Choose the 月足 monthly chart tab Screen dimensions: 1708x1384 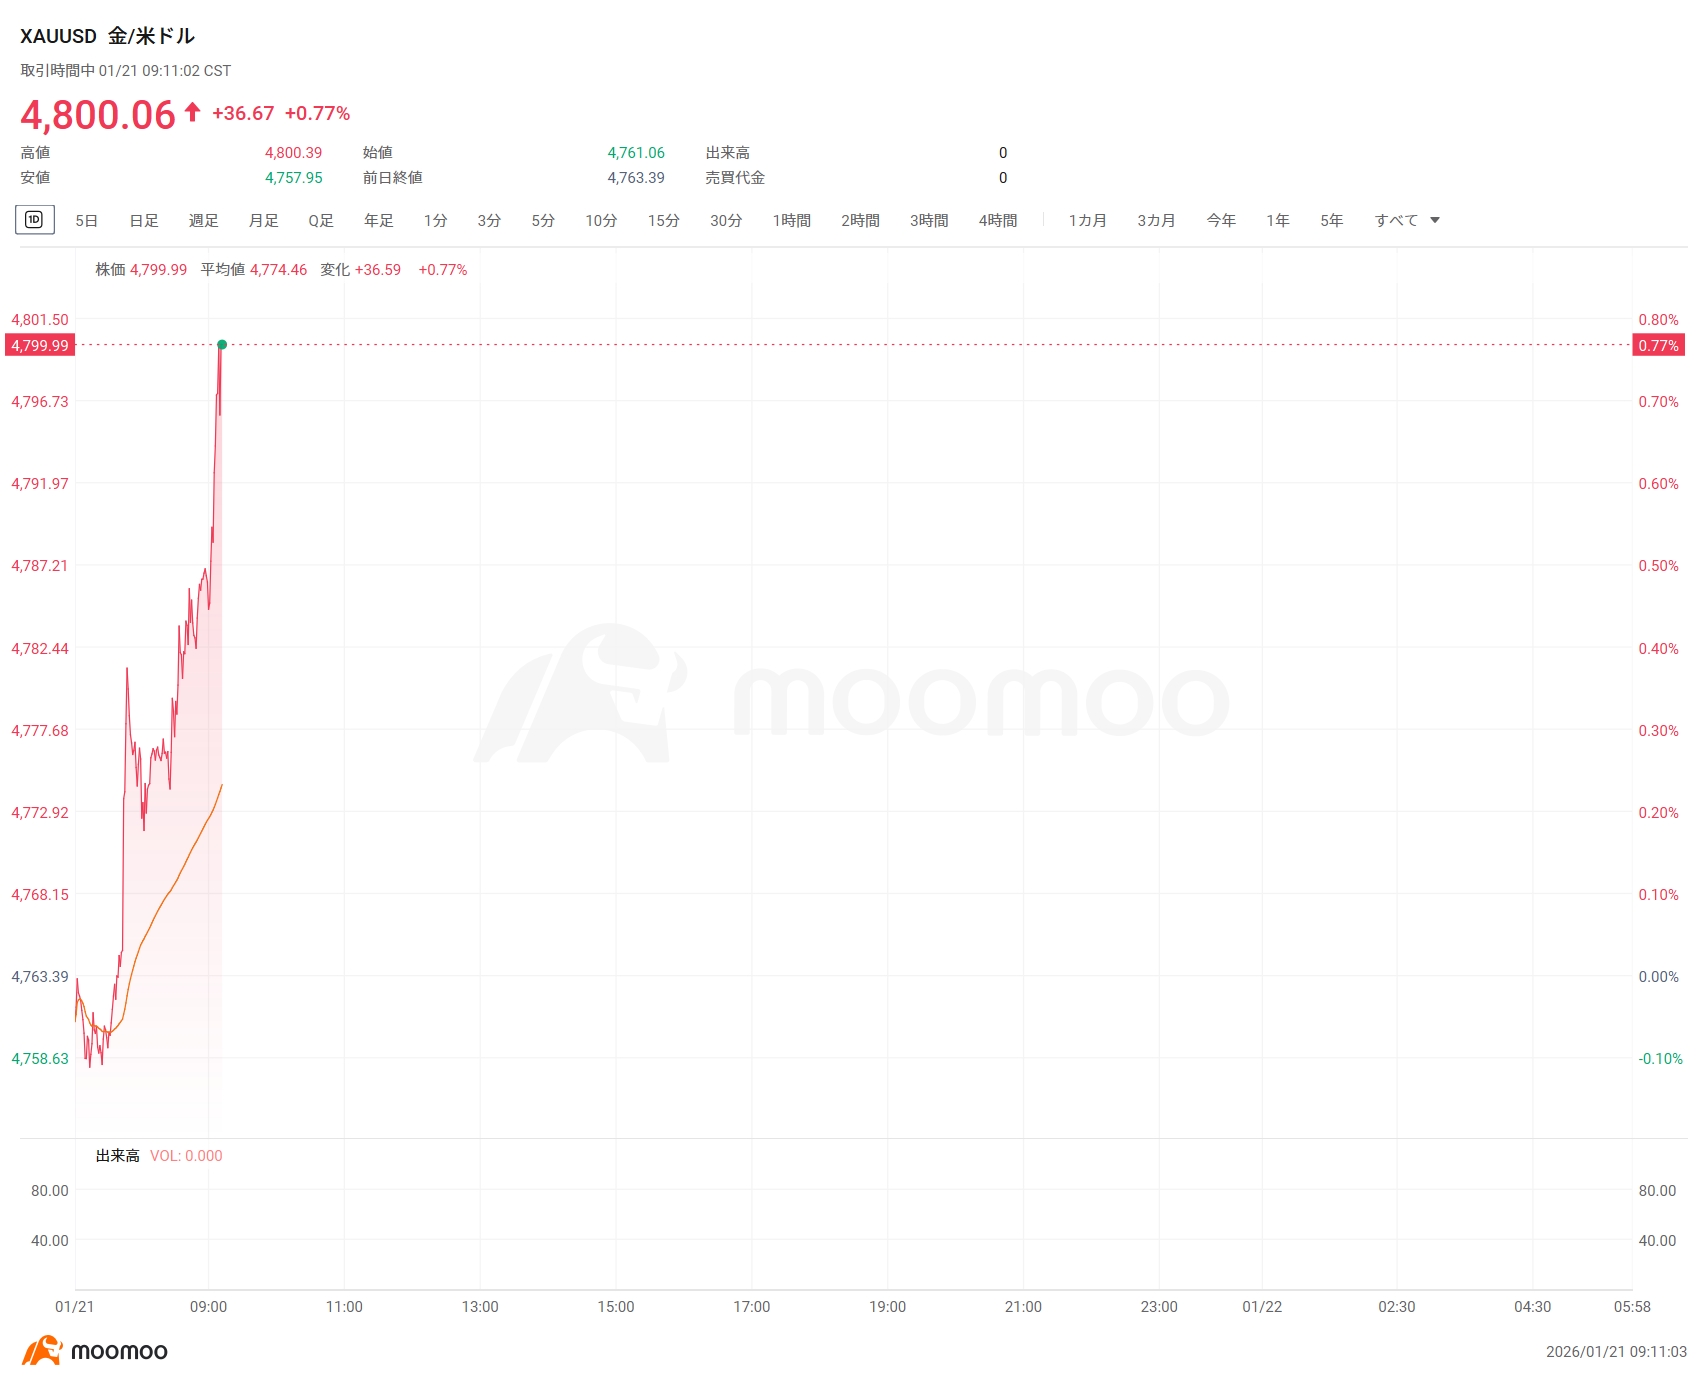263,221
